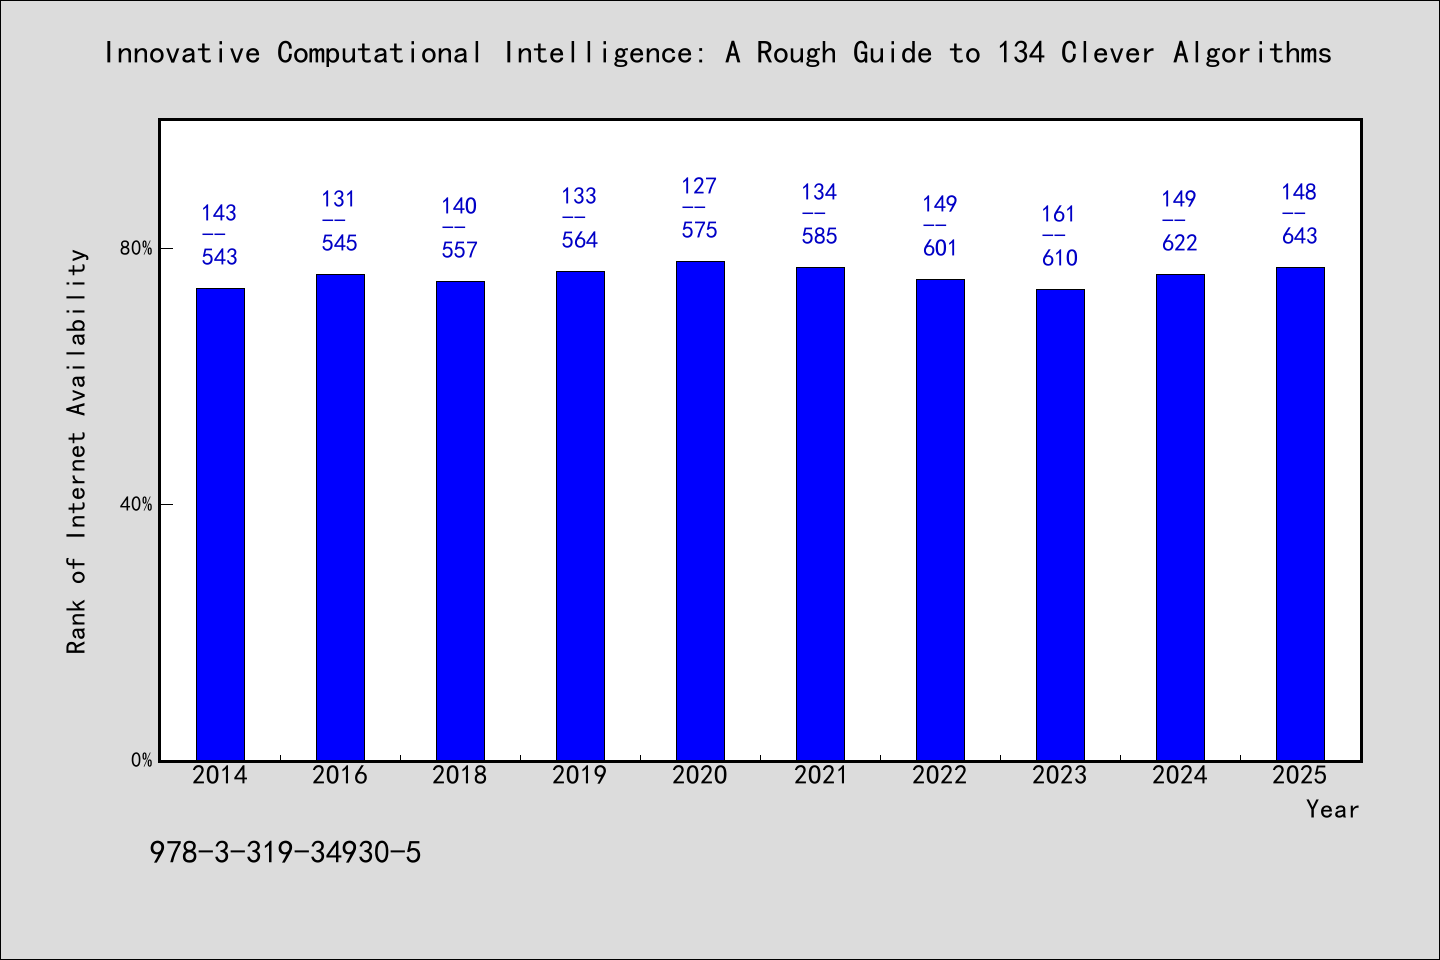Screen dimensions: 1440x960
Task: Click the value 133 above 2019
Action: tap(579, 196)
